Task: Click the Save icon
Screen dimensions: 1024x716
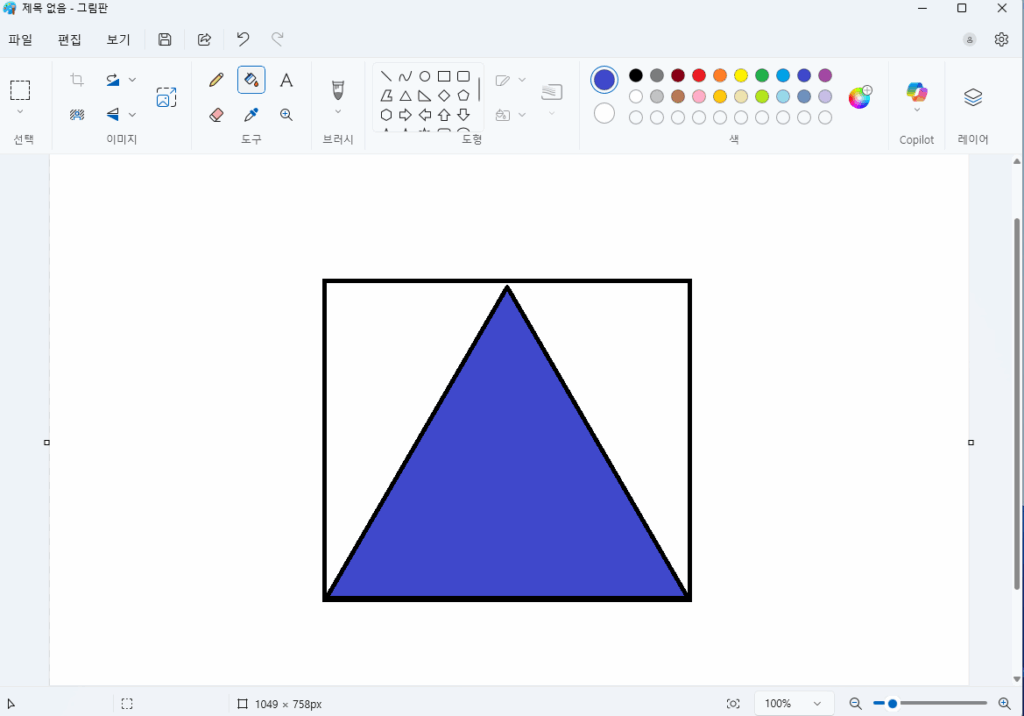Action: (x=165, y=40)
